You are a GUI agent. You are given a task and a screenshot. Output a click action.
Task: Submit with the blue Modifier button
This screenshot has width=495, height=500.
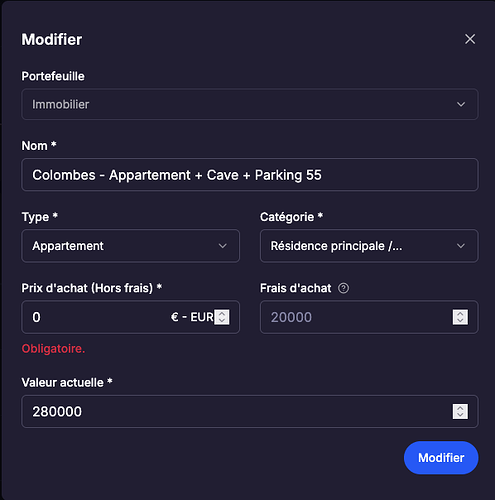point(441,458)
